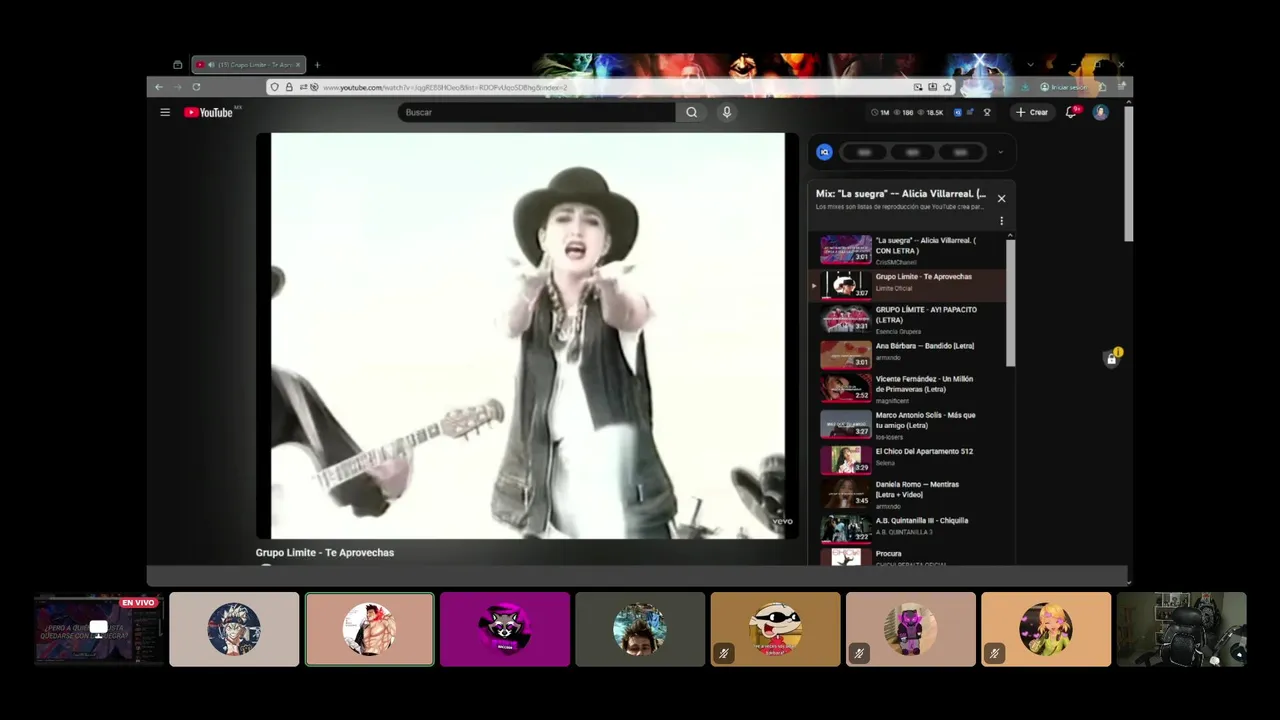
Task: Open the Mix "La suegra" playlist title
Action: 900,194
